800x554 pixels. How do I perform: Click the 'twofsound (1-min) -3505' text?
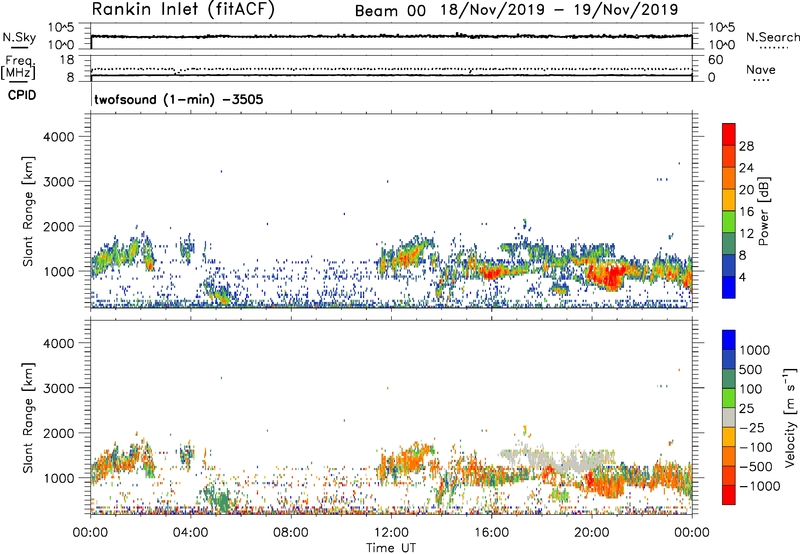[179, 99]
